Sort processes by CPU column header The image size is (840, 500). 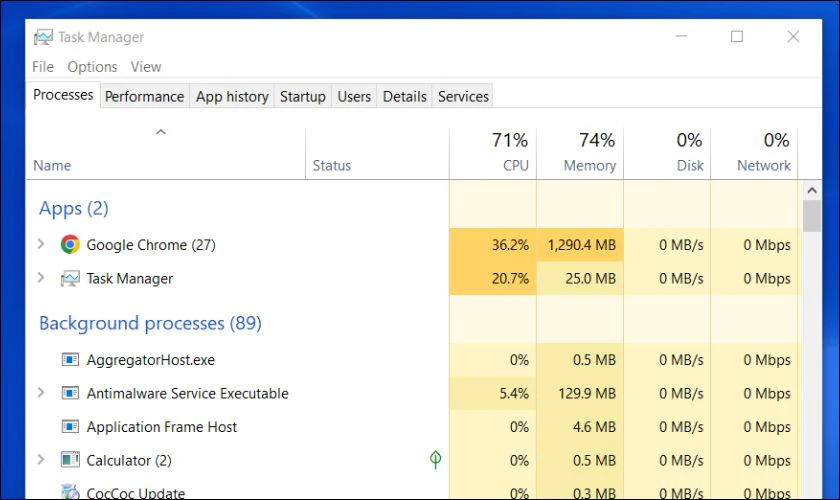493,153
